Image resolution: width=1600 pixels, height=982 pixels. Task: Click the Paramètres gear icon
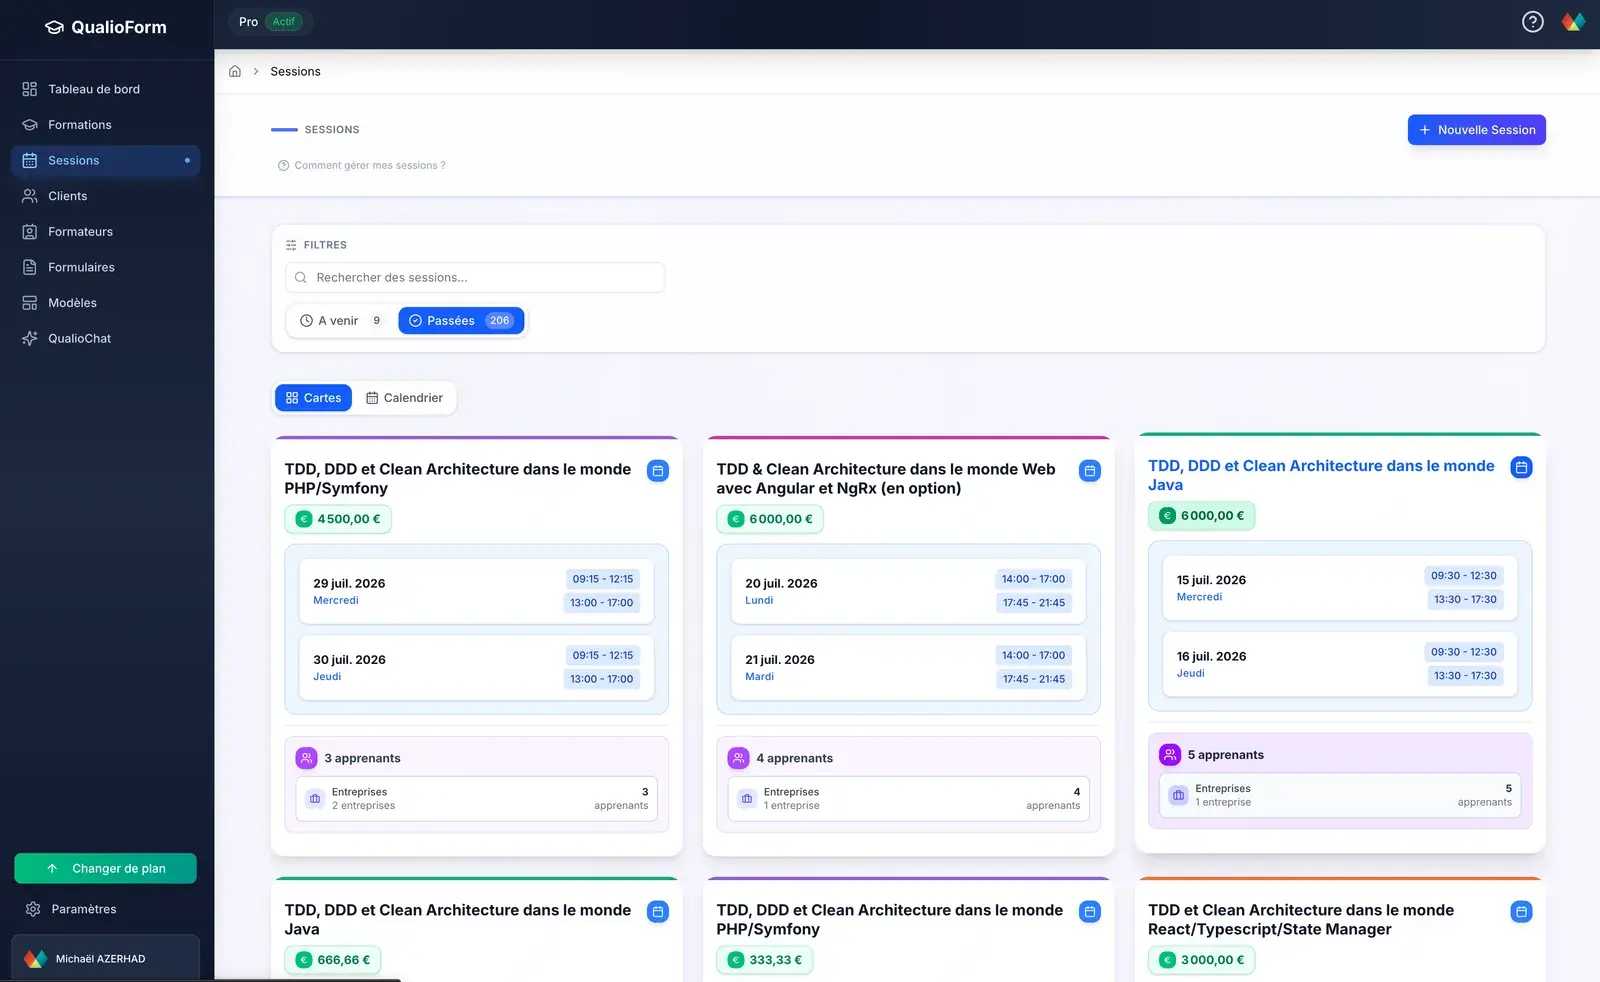33,909
